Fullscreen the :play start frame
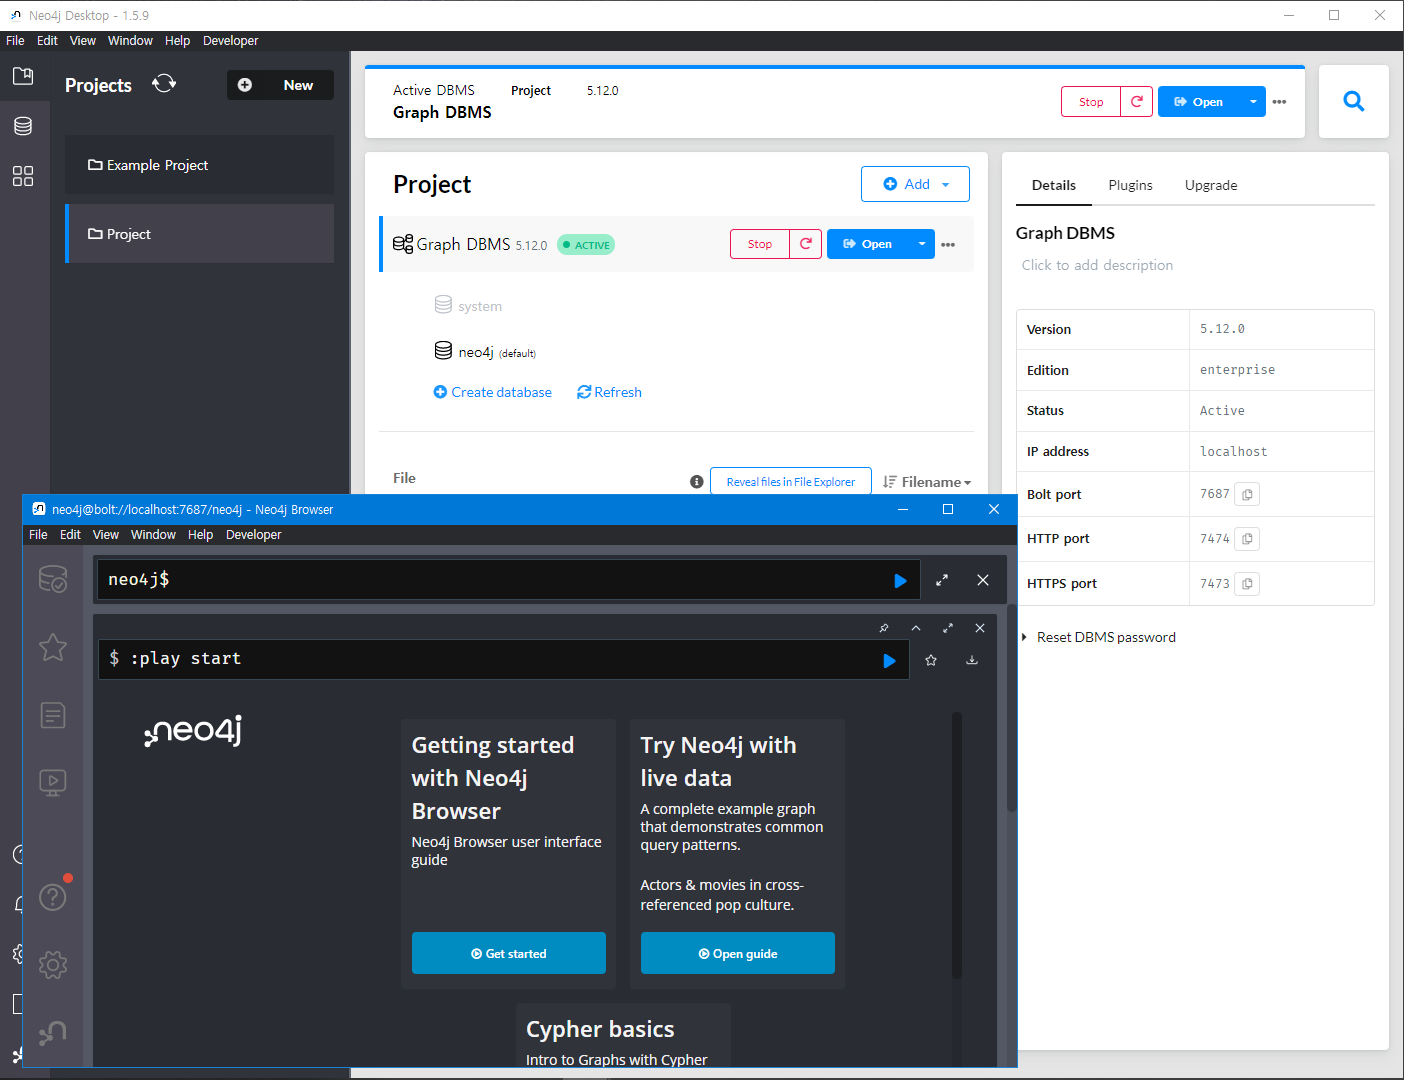The image size is (1404, 1080). (x=948, y=628)
